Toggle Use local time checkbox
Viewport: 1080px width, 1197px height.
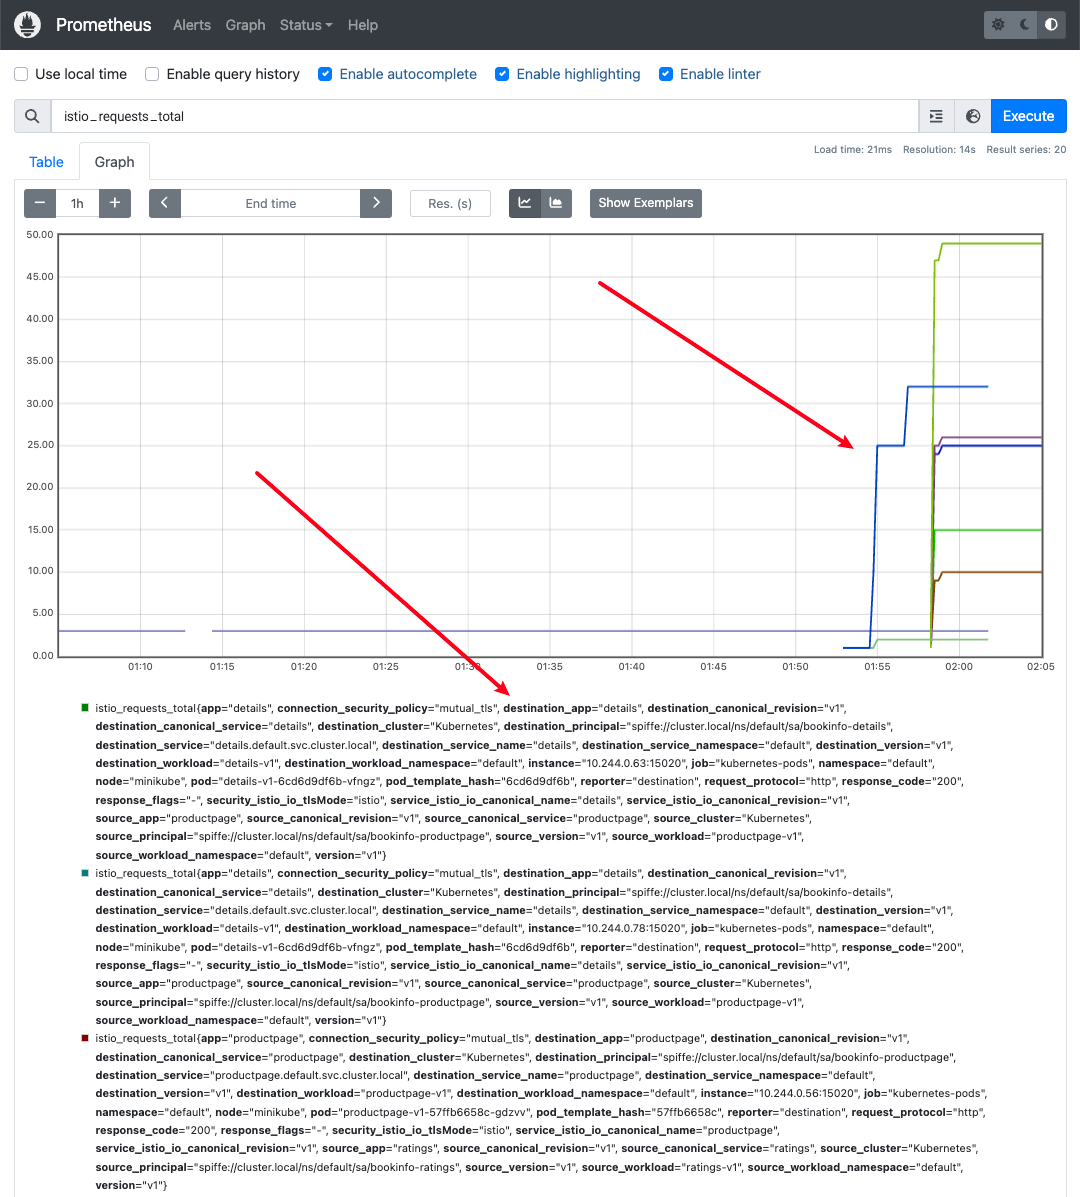pyautogui.click(x=21, y=74)
